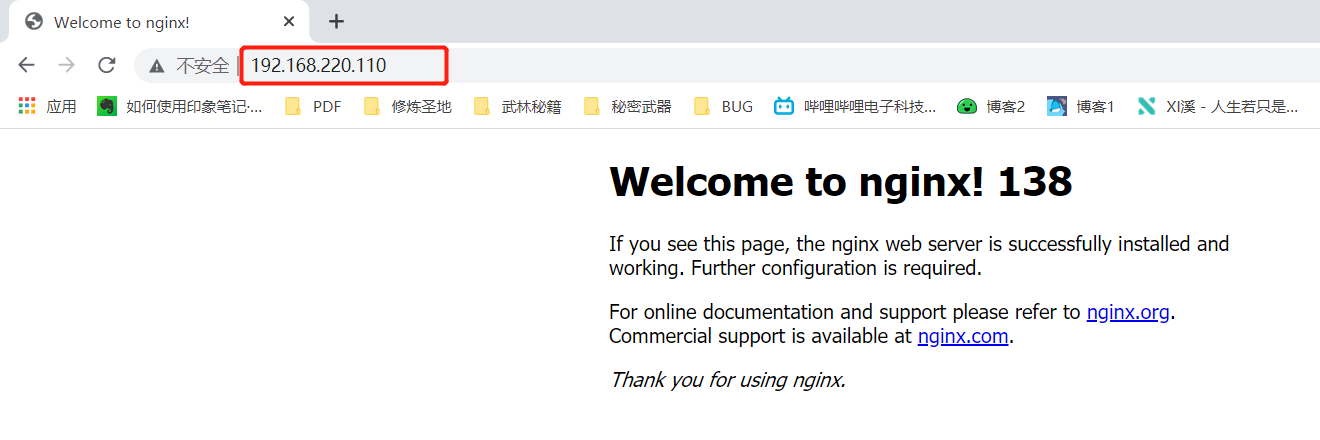
Task: Open the BUG bookmarks folder
Action: pos(723,106)
